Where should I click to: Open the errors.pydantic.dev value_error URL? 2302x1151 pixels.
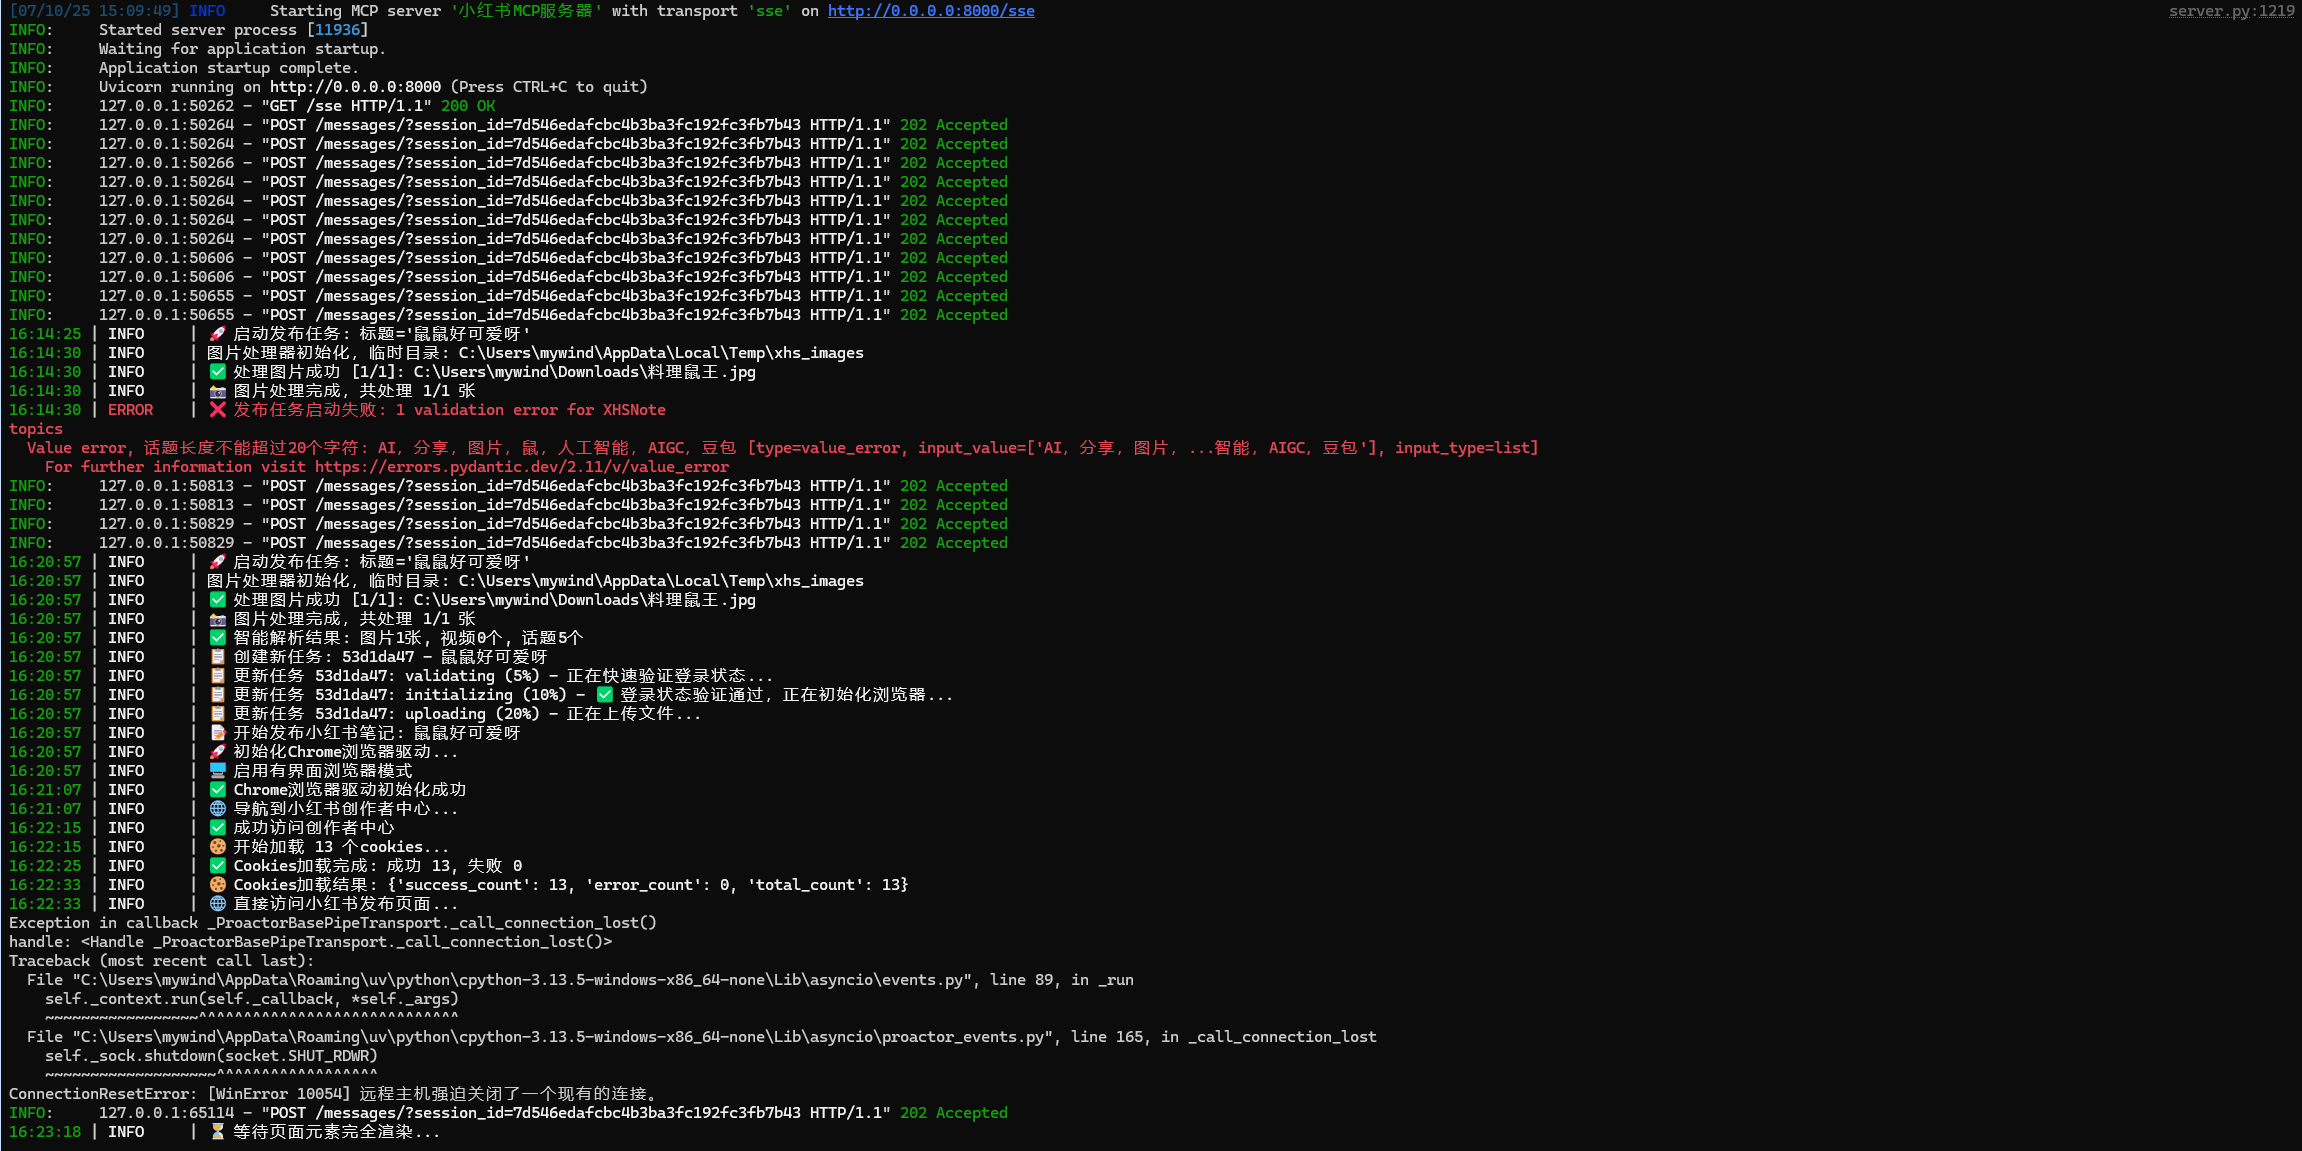click(521, 467)
